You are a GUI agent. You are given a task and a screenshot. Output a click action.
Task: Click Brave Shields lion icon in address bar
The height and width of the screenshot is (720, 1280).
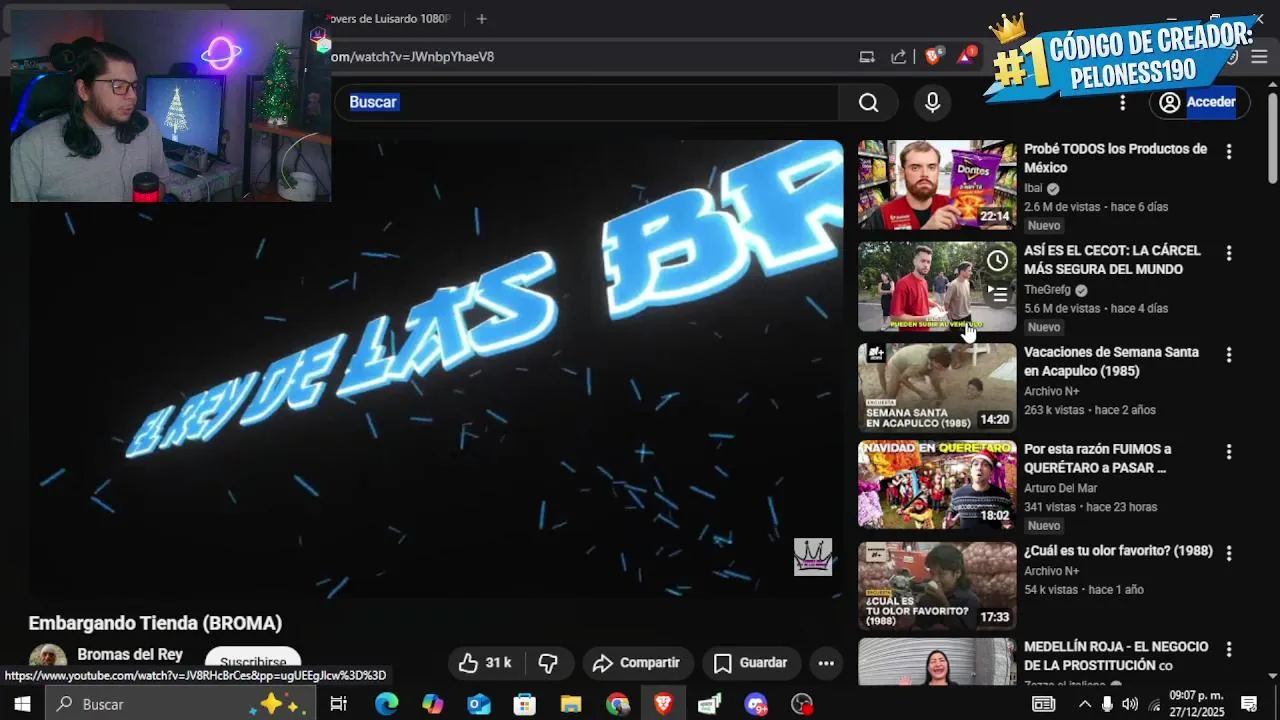tap(933, 57)
